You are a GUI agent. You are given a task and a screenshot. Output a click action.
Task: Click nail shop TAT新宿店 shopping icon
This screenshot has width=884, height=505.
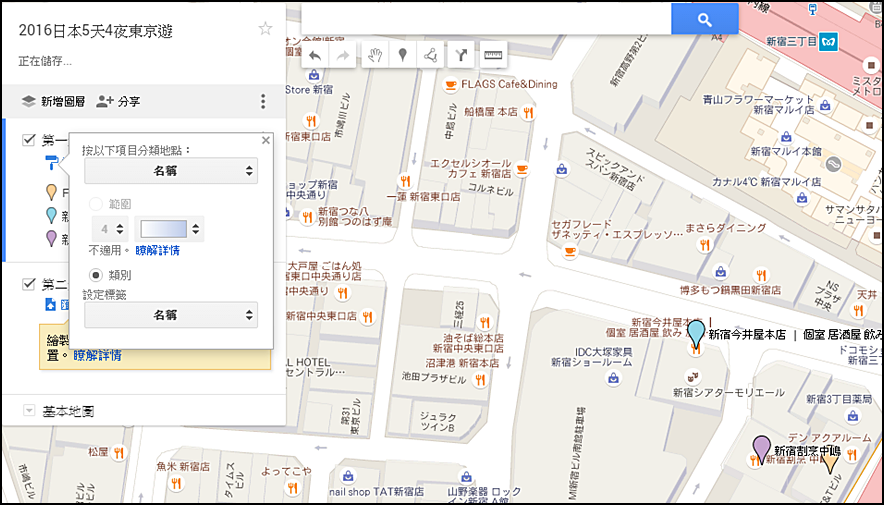pyautogui.click(x=349, y=476)
